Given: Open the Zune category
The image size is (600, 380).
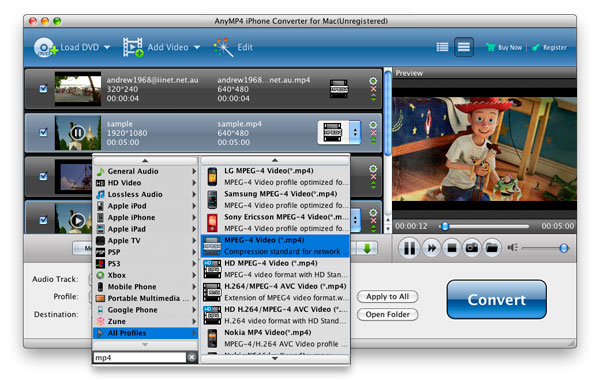Looking at the screenshot, I should click(x=145, y=321).
